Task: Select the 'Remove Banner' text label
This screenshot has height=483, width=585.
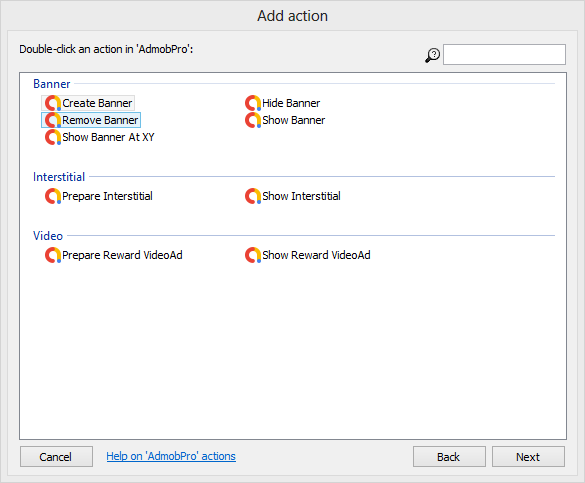Action: [x=100, y=120]
